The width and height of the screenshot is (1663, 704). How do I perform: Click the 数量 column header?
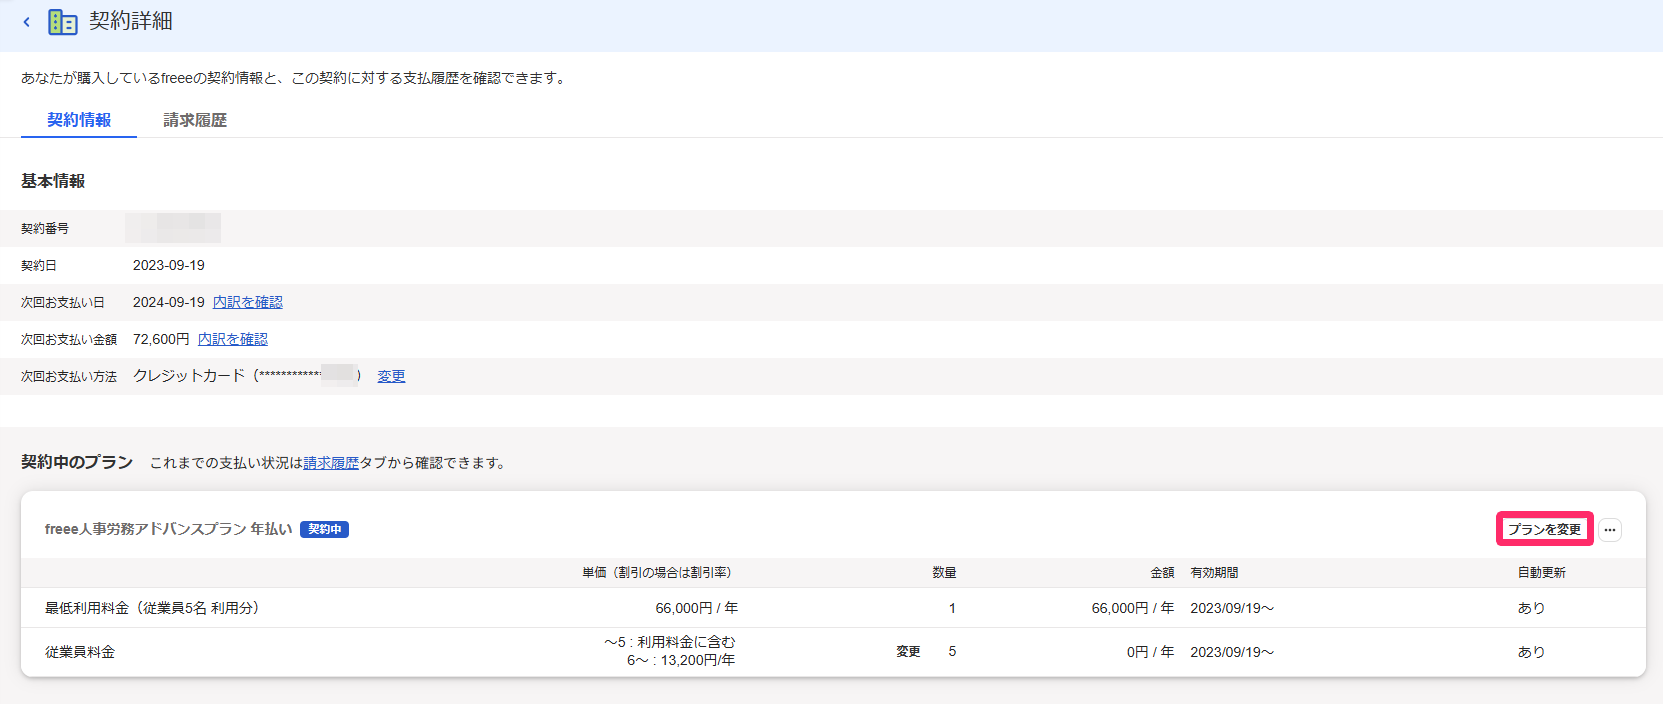(944, 573)
